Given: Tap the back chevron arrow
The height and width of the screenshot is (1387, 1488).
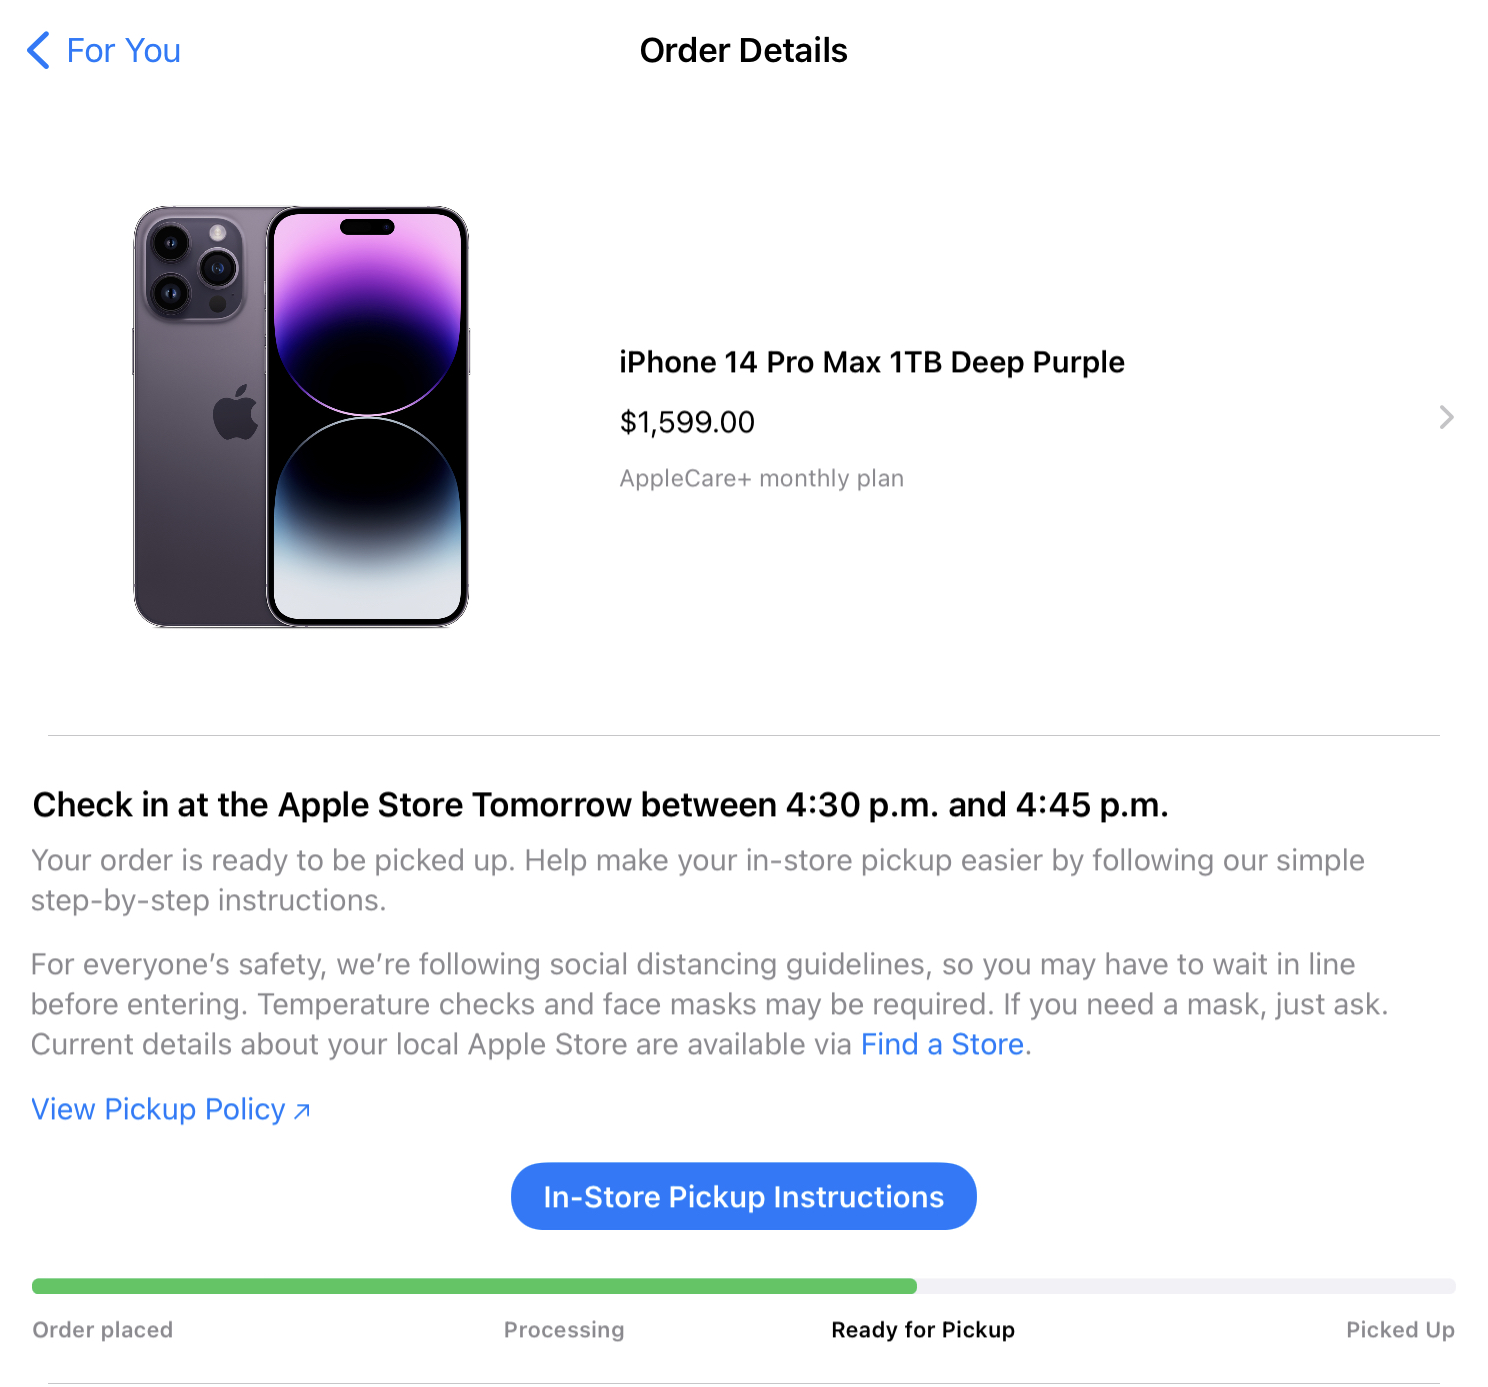Looking at the screenshot, I should [x=38, y=50].
